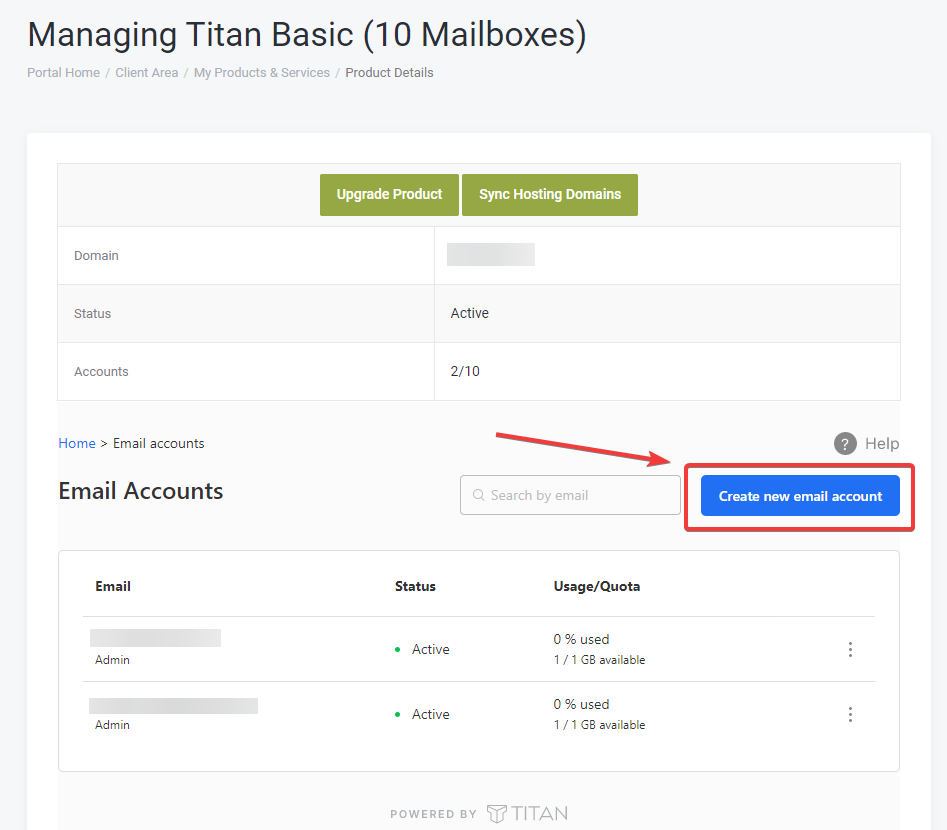The image size is (947, 830).
Task: Go to Portal Home breadcrumb
Action: click(63, 72)
